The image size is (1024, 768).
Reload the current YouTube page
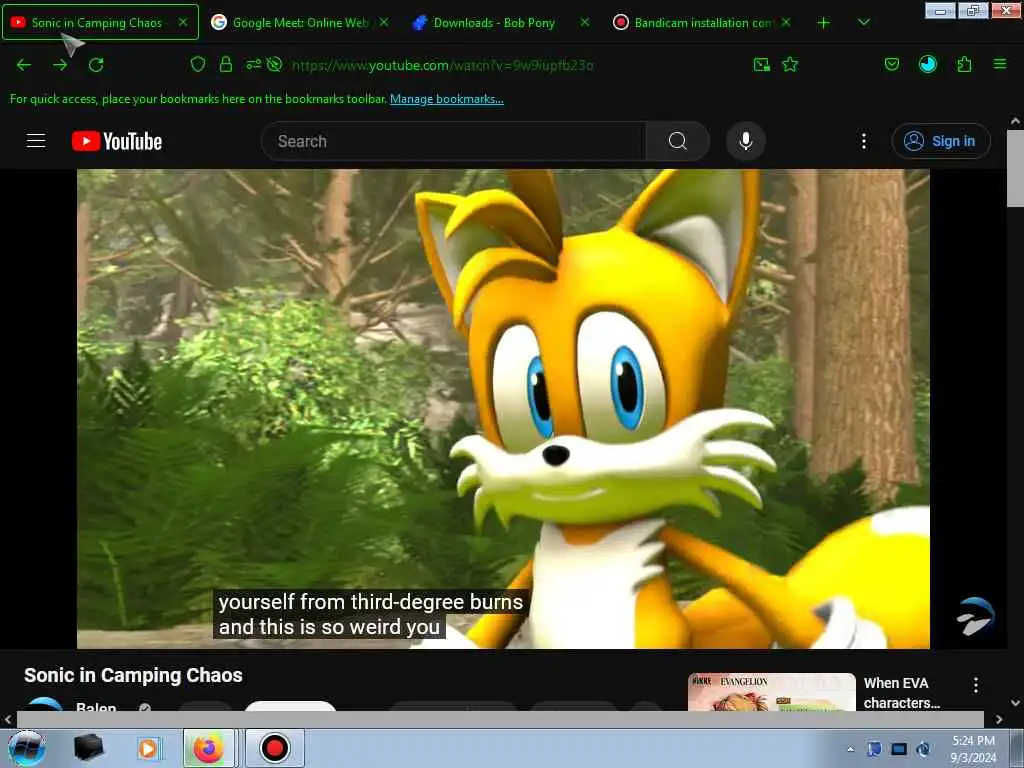click(96, 65)
